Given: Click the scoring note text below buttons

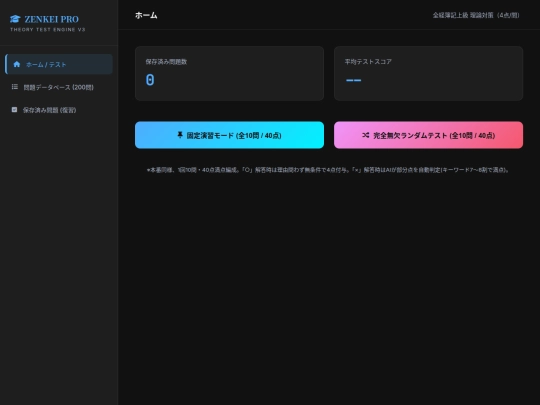Looking at the screenshot, I should (329, 170).
